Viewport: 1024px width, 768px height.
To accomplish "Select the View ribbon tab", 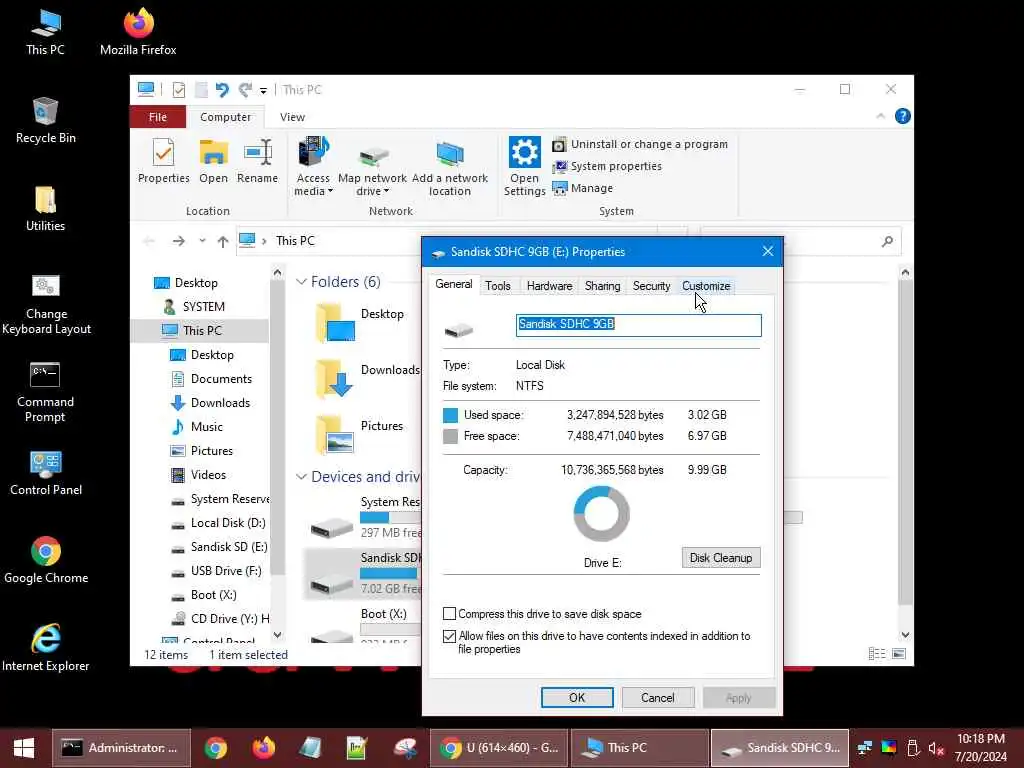I will [x=292, y=117].
